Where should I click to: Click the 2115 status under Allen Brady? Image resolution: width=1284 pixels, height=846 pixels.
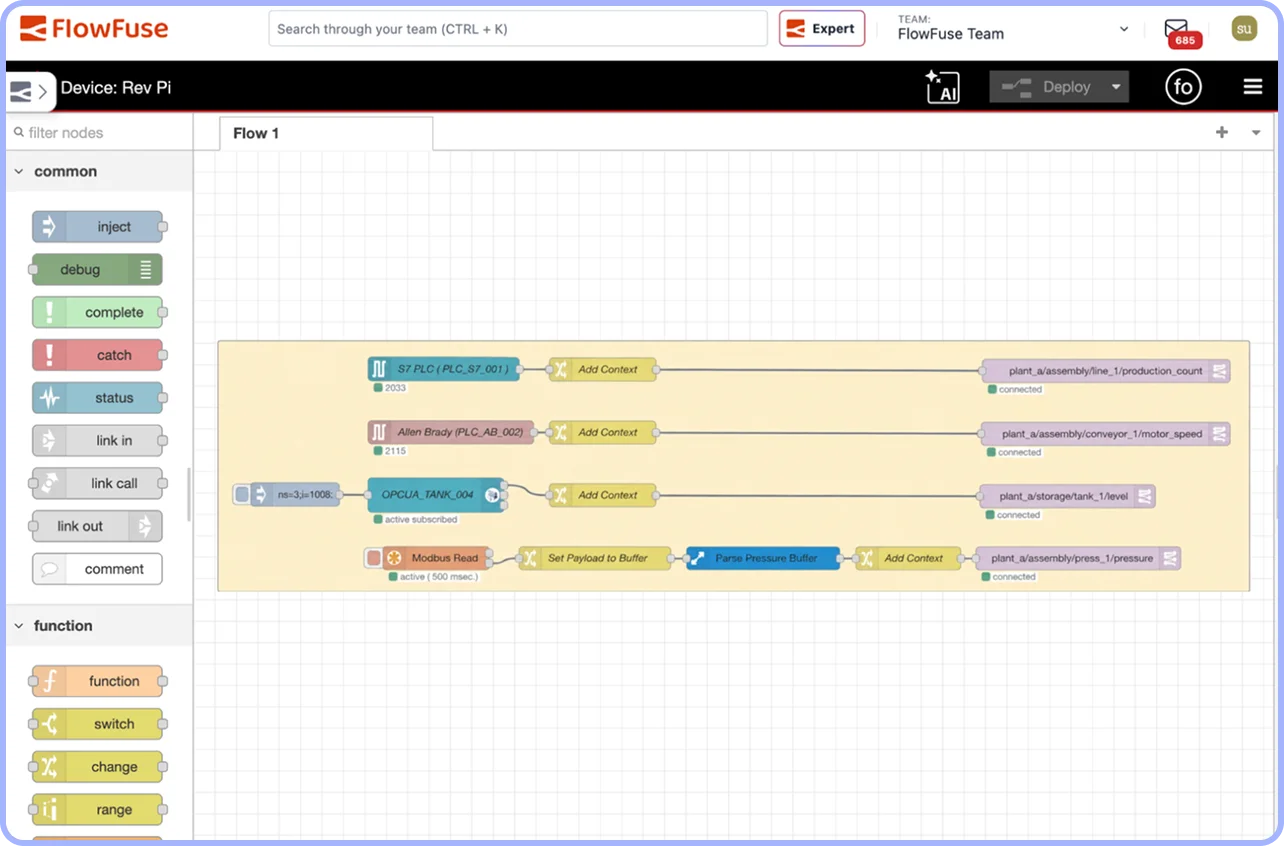click(x=390, y=451)
